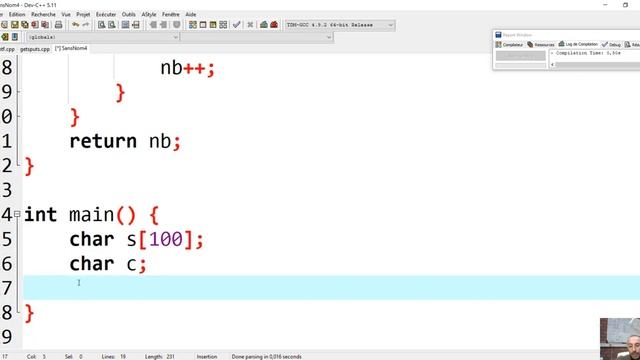
Task: Click the Close file toolbar icon
Action: pos(35,25)
